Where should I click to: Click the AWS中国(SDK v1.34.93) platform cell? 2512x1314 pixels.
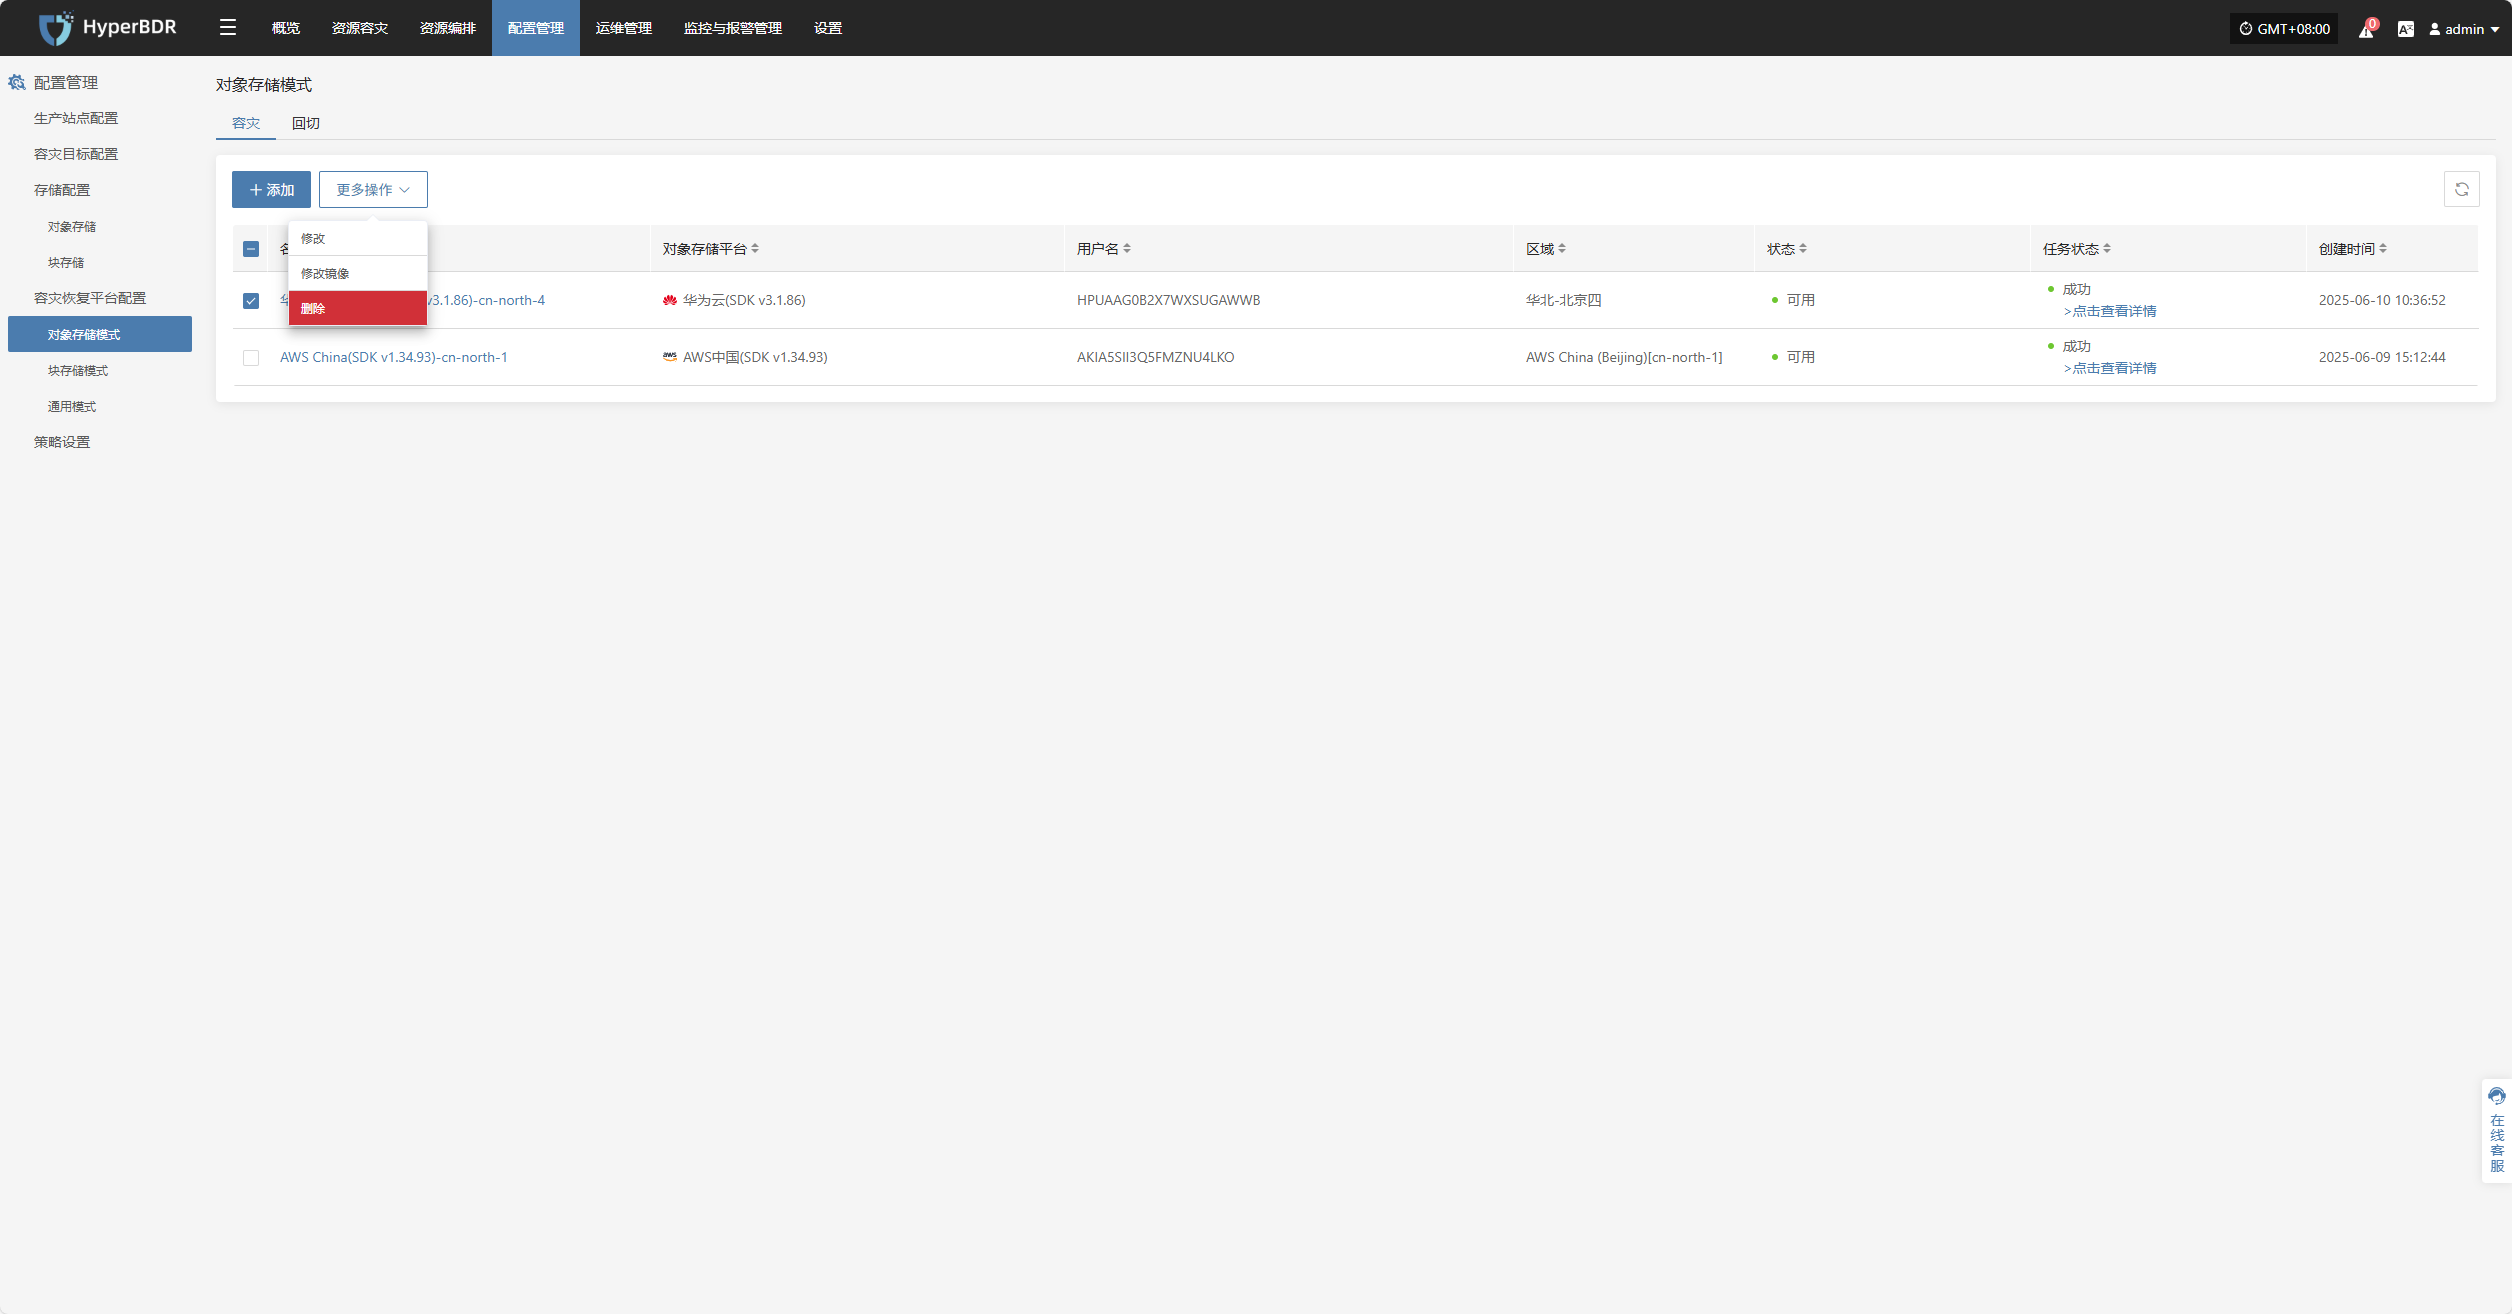click(x=745, y=357)
